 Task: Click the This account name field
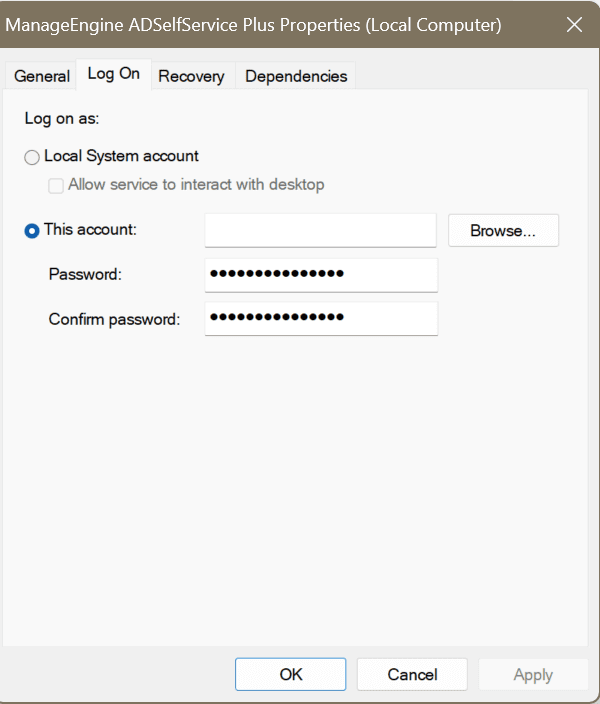click(x=320, y=230)
